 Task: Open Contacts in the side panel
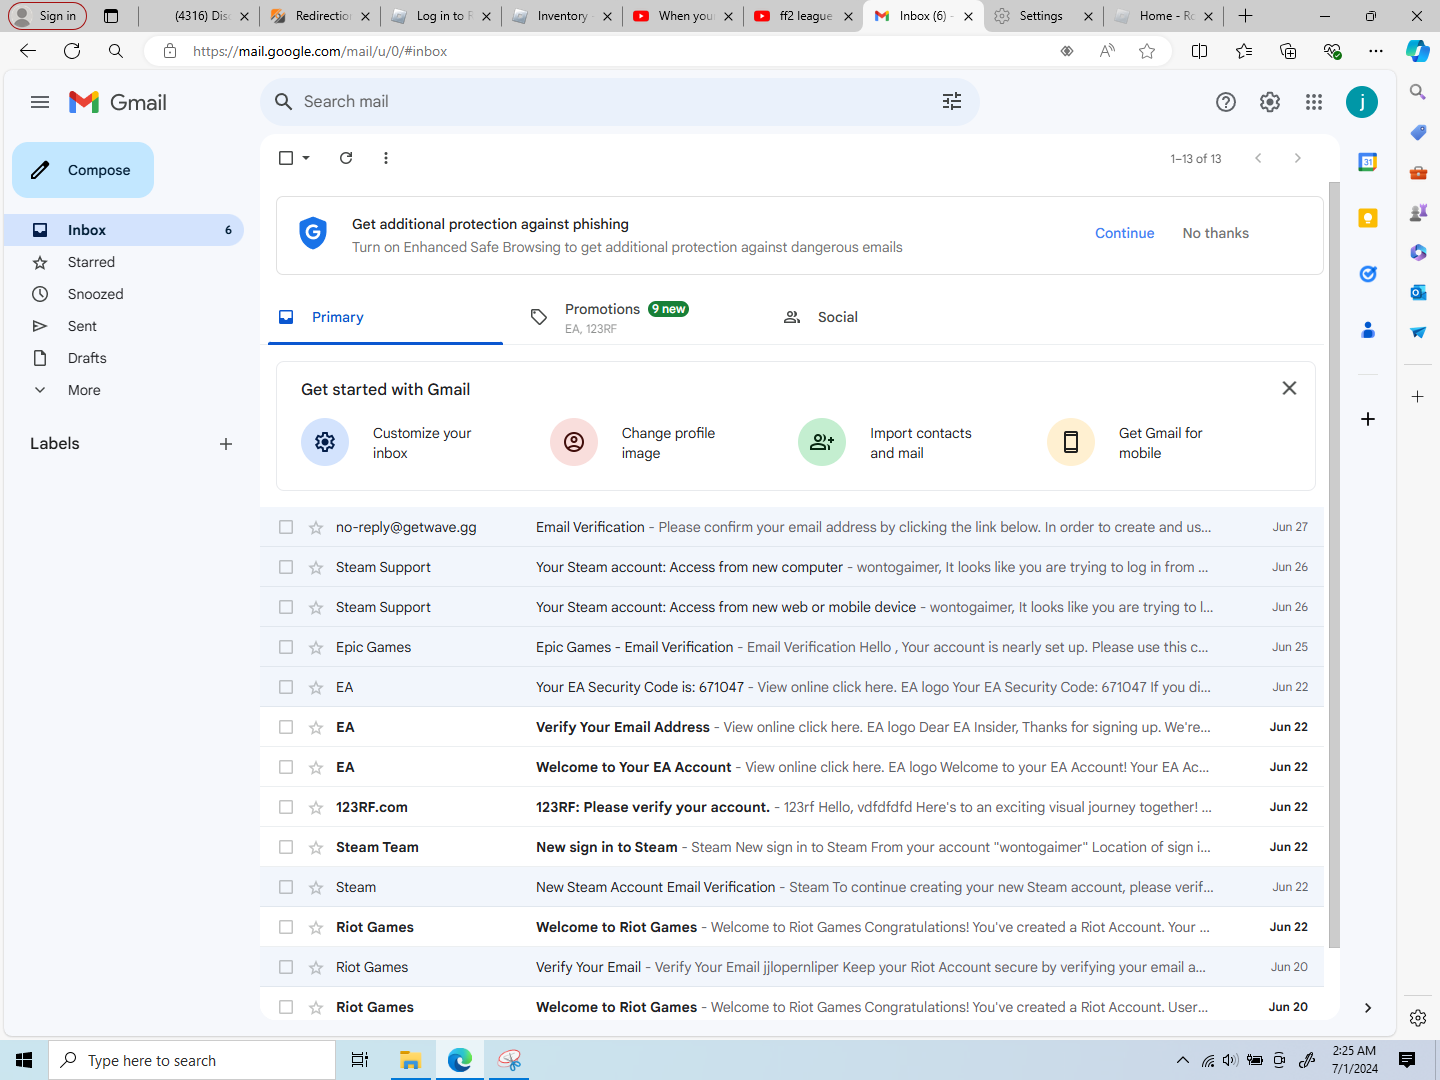1368,330
